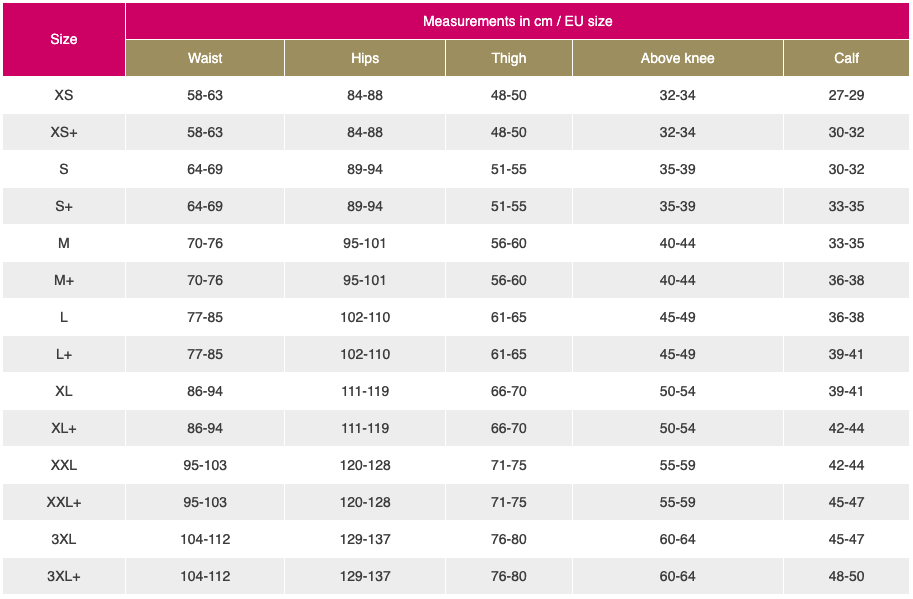Viewport: 913px width, 599px height.
Task: Click the XXL size row label
Action: pos(63,465)
